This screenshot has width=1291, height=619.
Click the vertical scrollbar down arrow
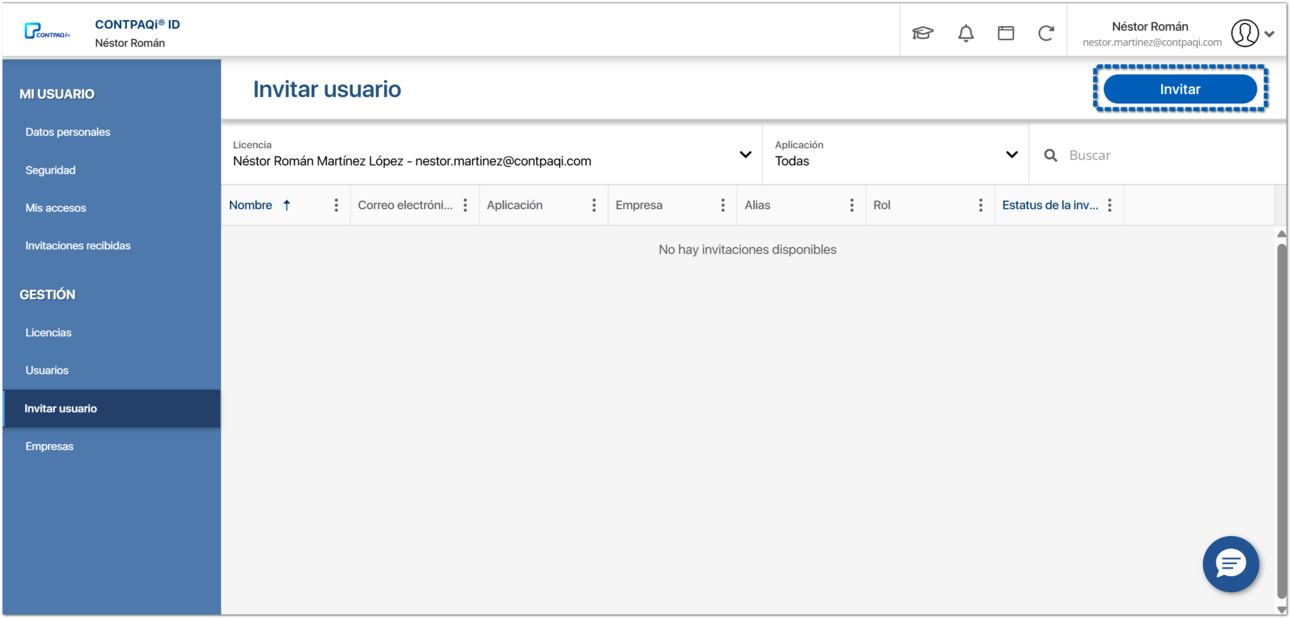[x=1282, y=609]
